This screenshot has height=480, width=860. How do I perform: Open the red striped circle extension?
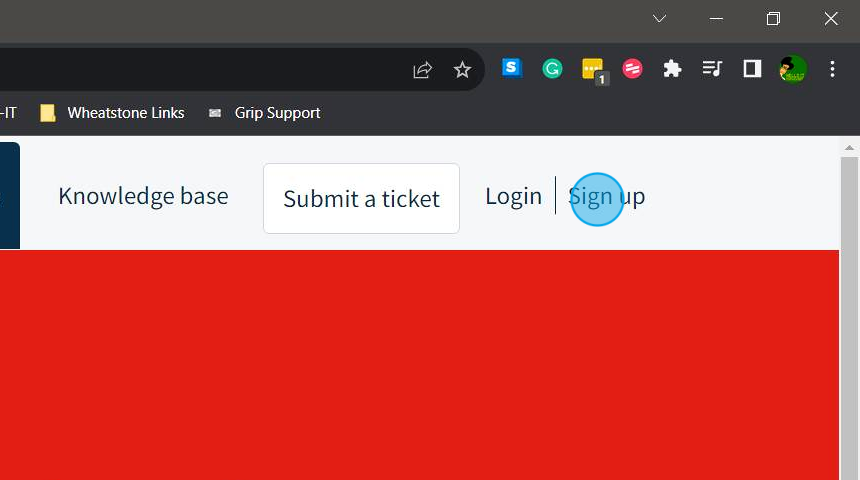(x=632, y=69)
